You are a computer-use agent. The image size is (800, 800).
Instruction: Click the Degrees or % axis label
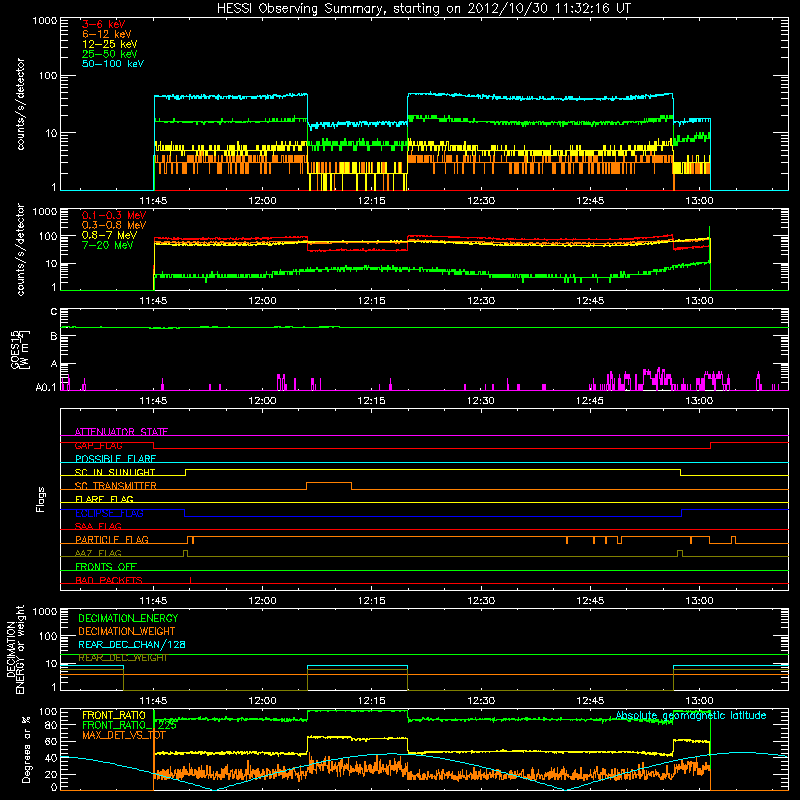pyautogui.click(x=26, y=749)
